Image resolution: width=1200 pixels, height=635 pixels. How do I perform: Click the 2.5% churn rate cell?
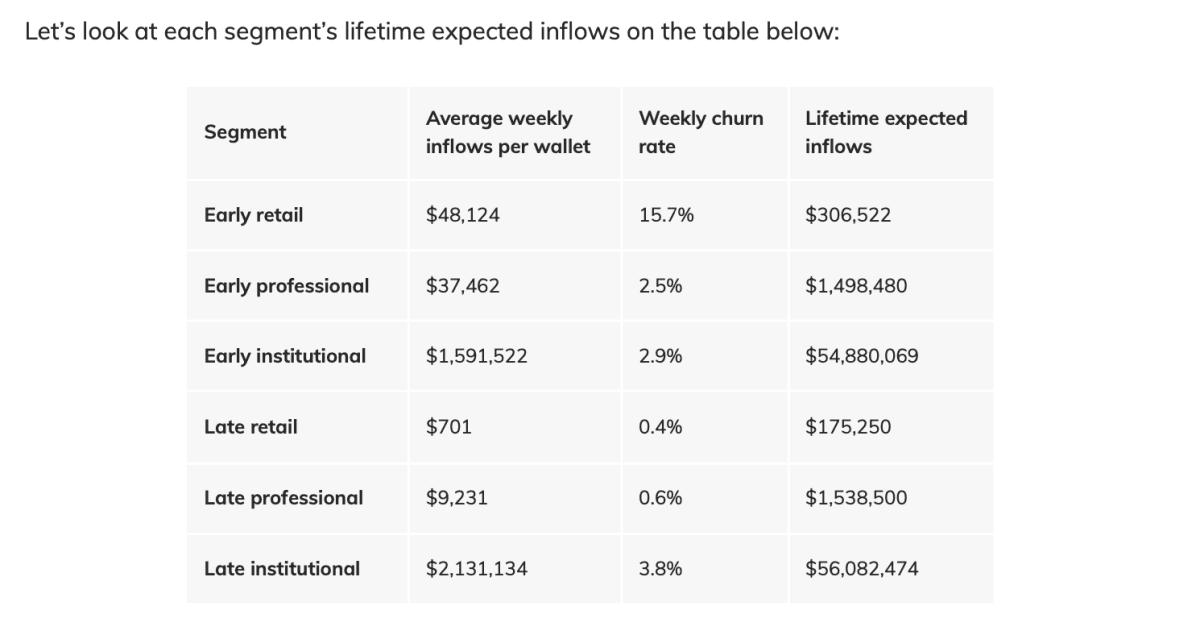coord(660,286)
